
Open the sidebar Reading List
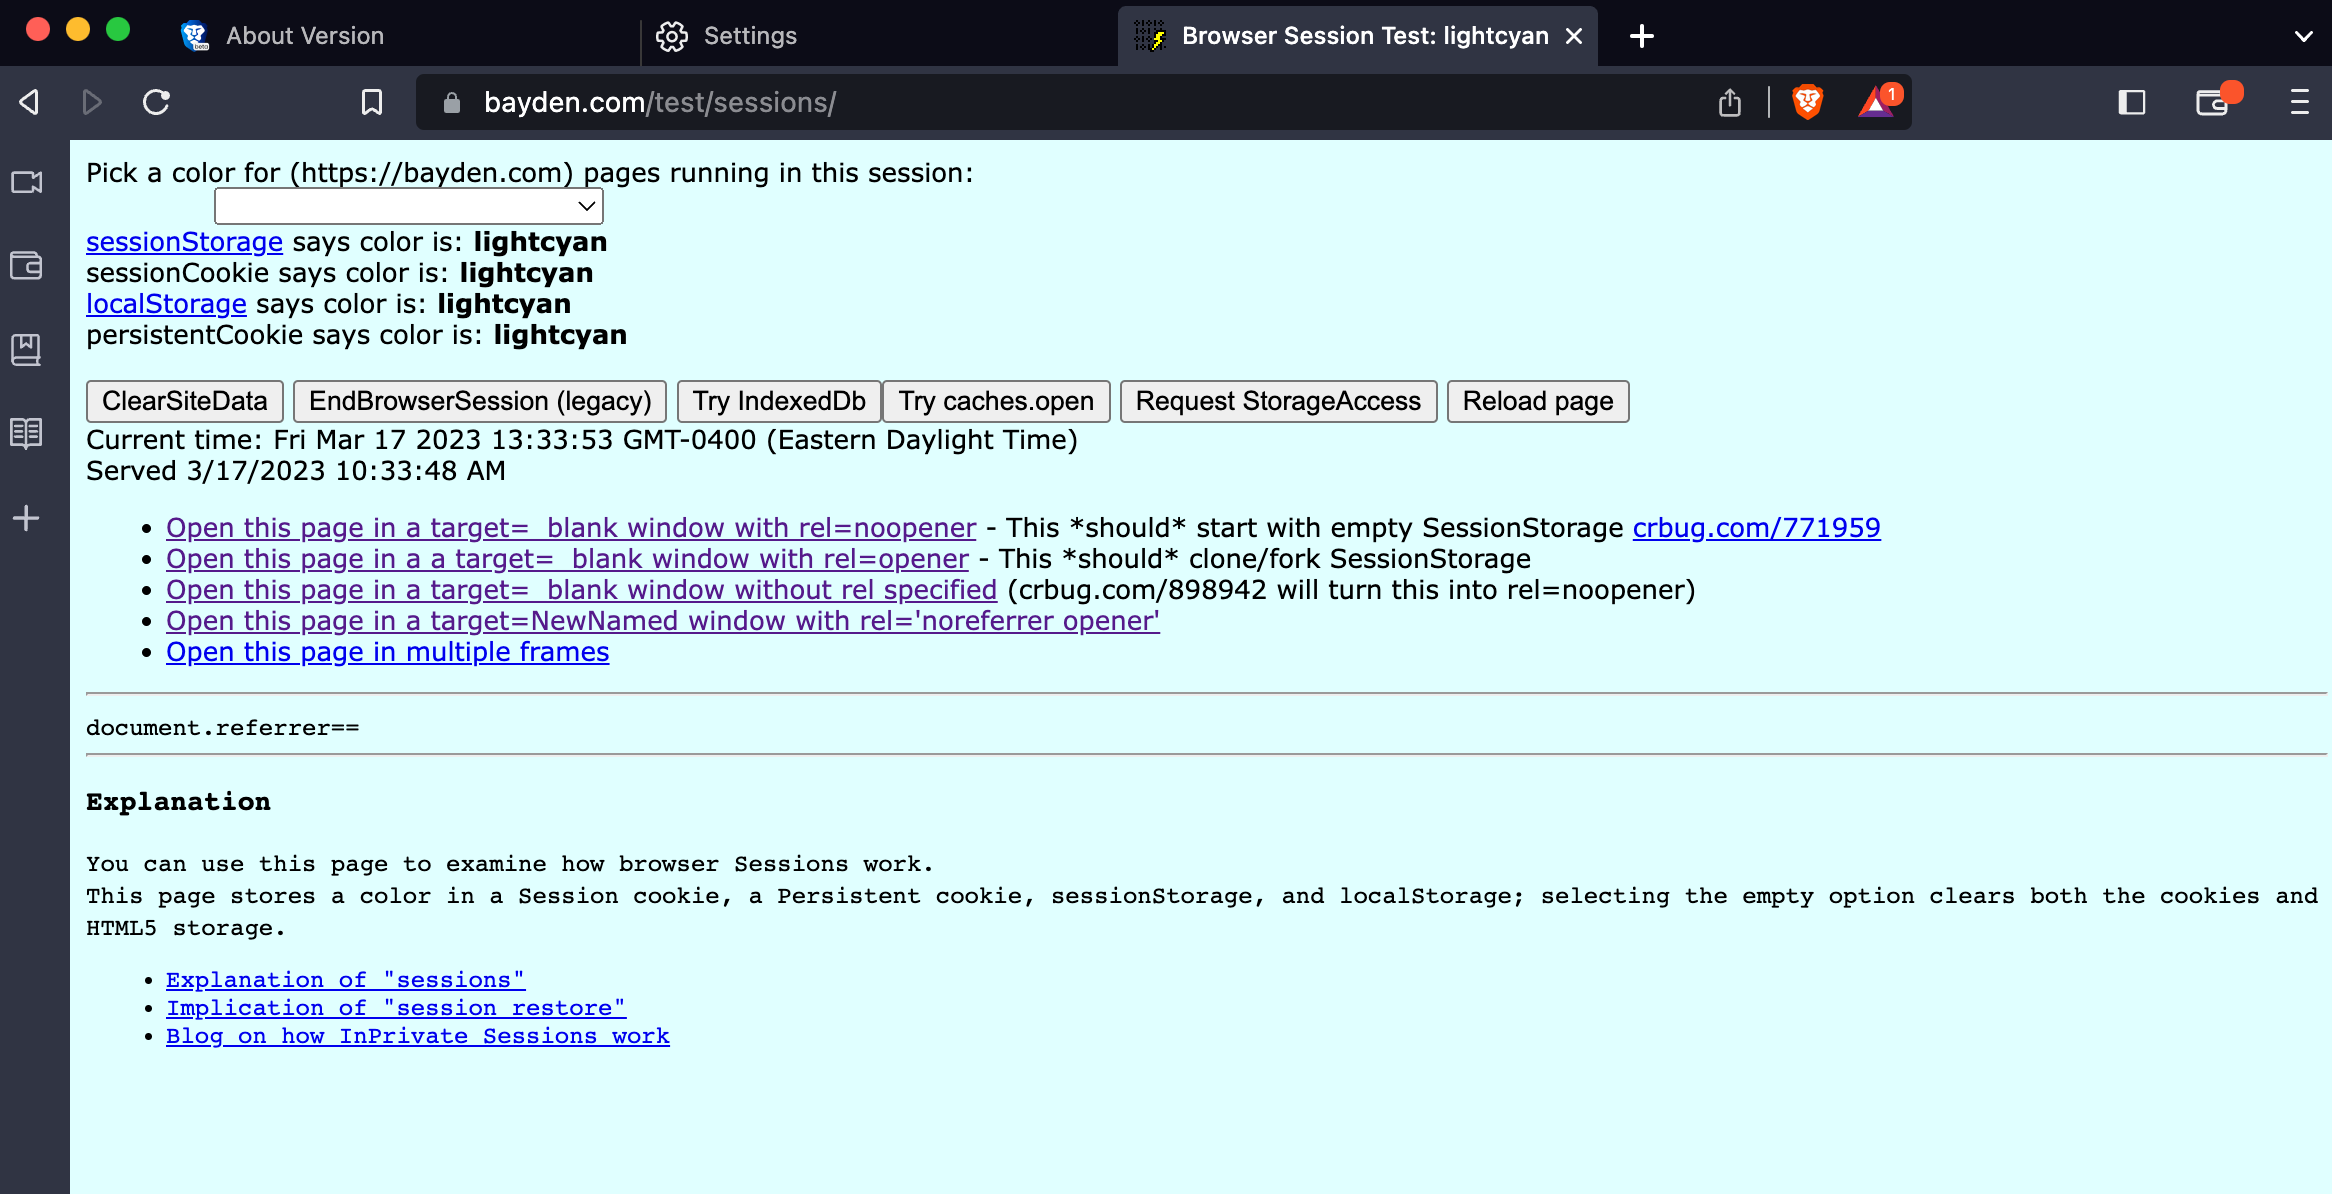pyautogui.click(x=27, y=433)
